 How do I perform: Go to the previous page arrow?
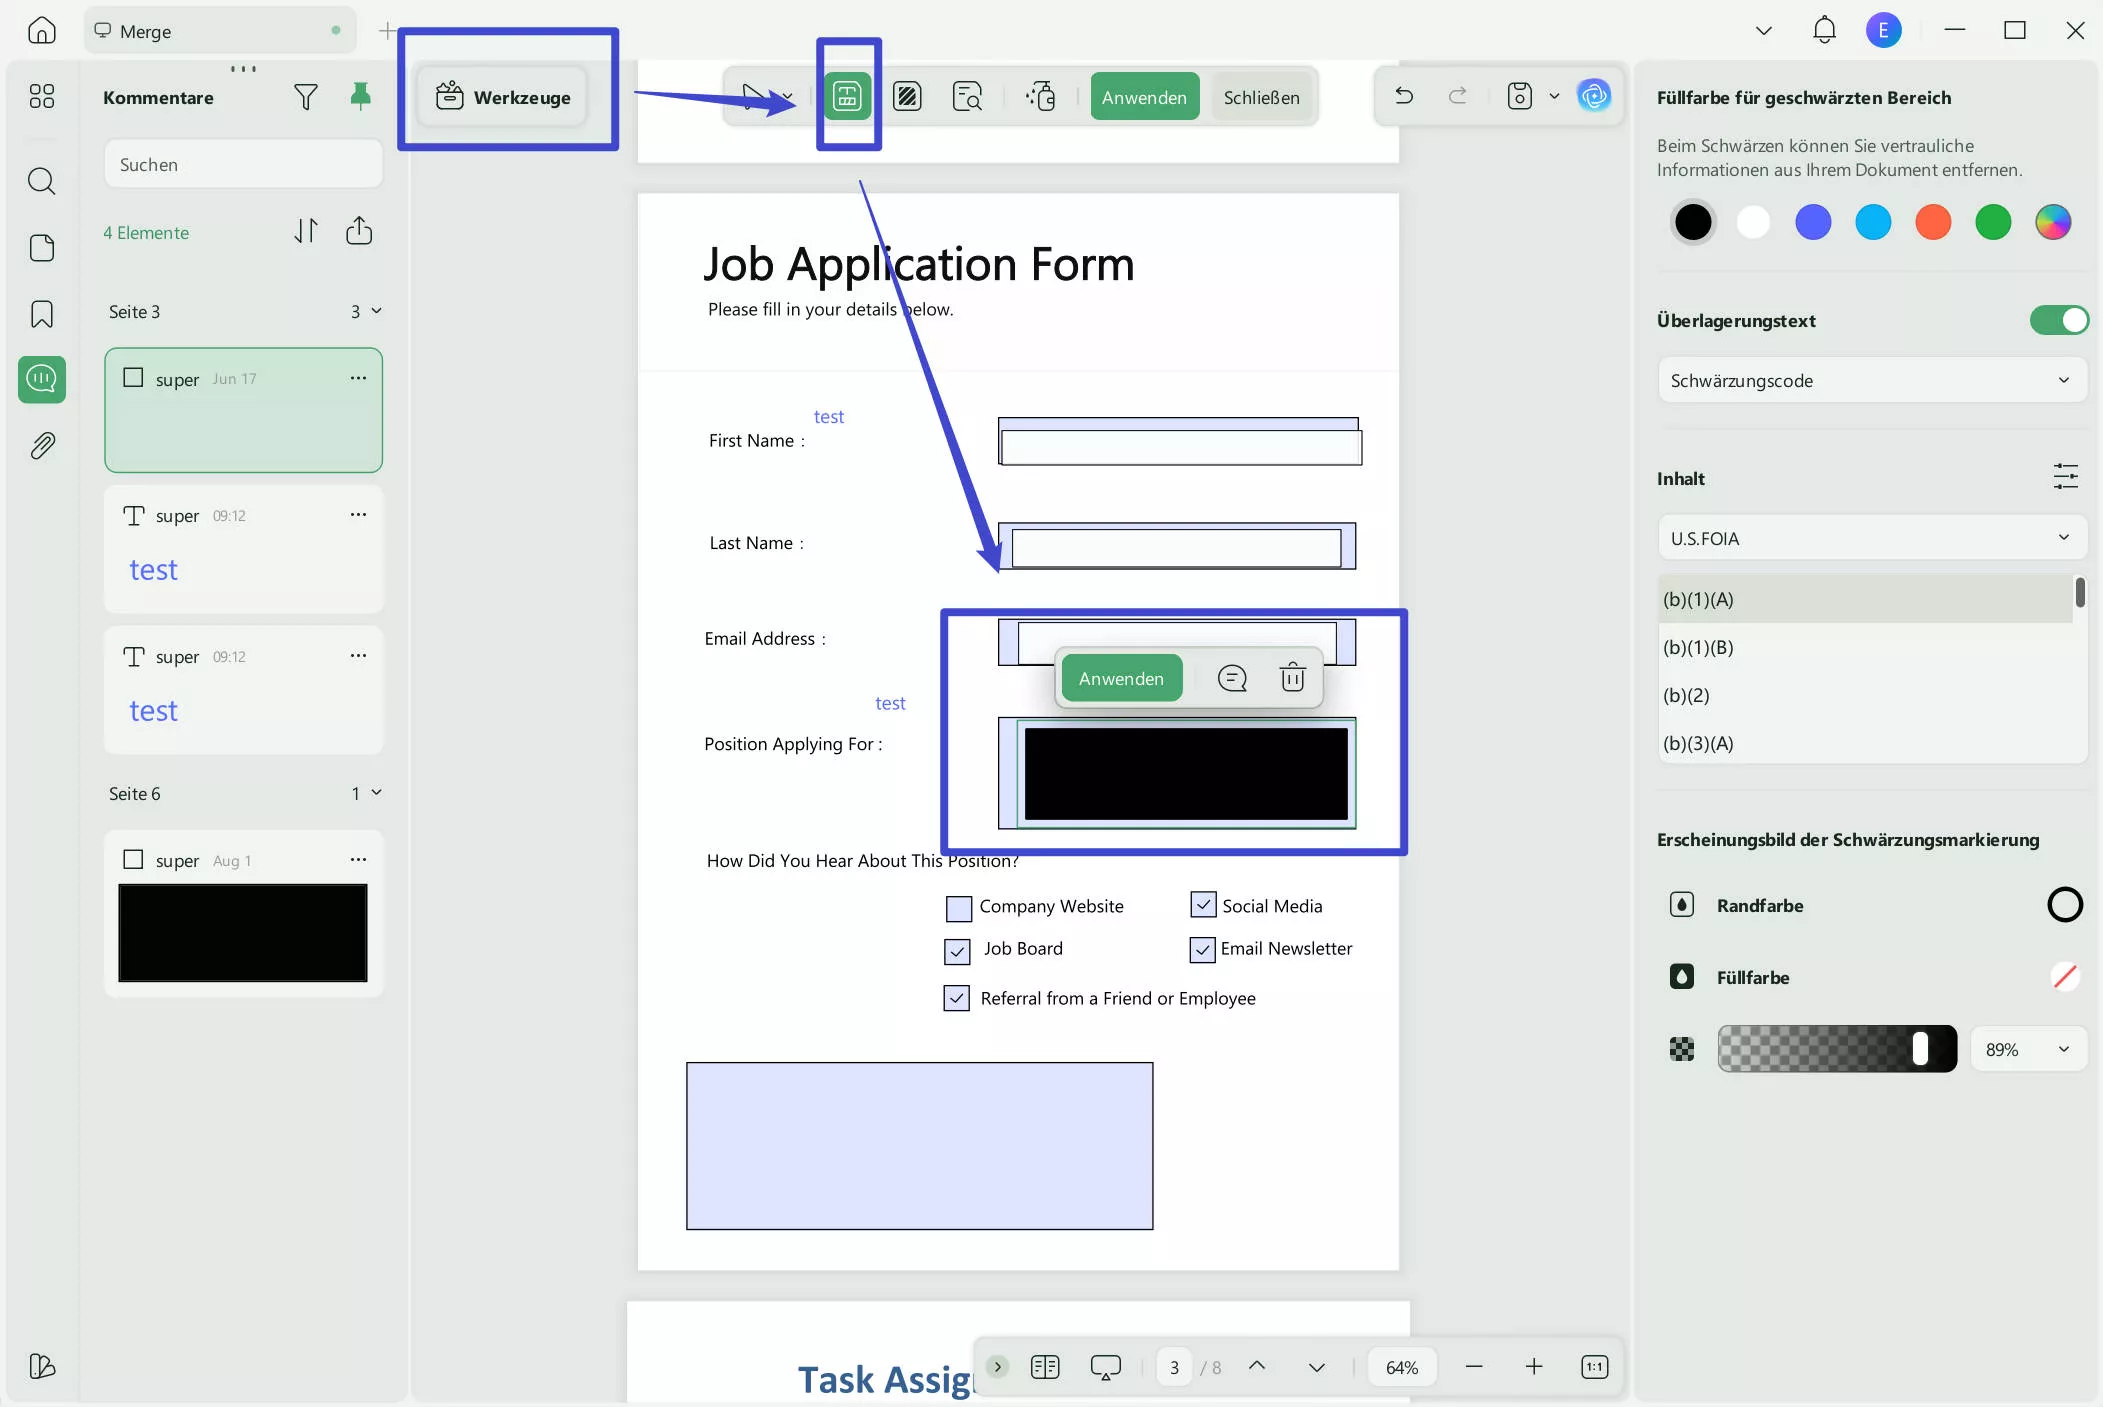[x=1257, y=1366]
